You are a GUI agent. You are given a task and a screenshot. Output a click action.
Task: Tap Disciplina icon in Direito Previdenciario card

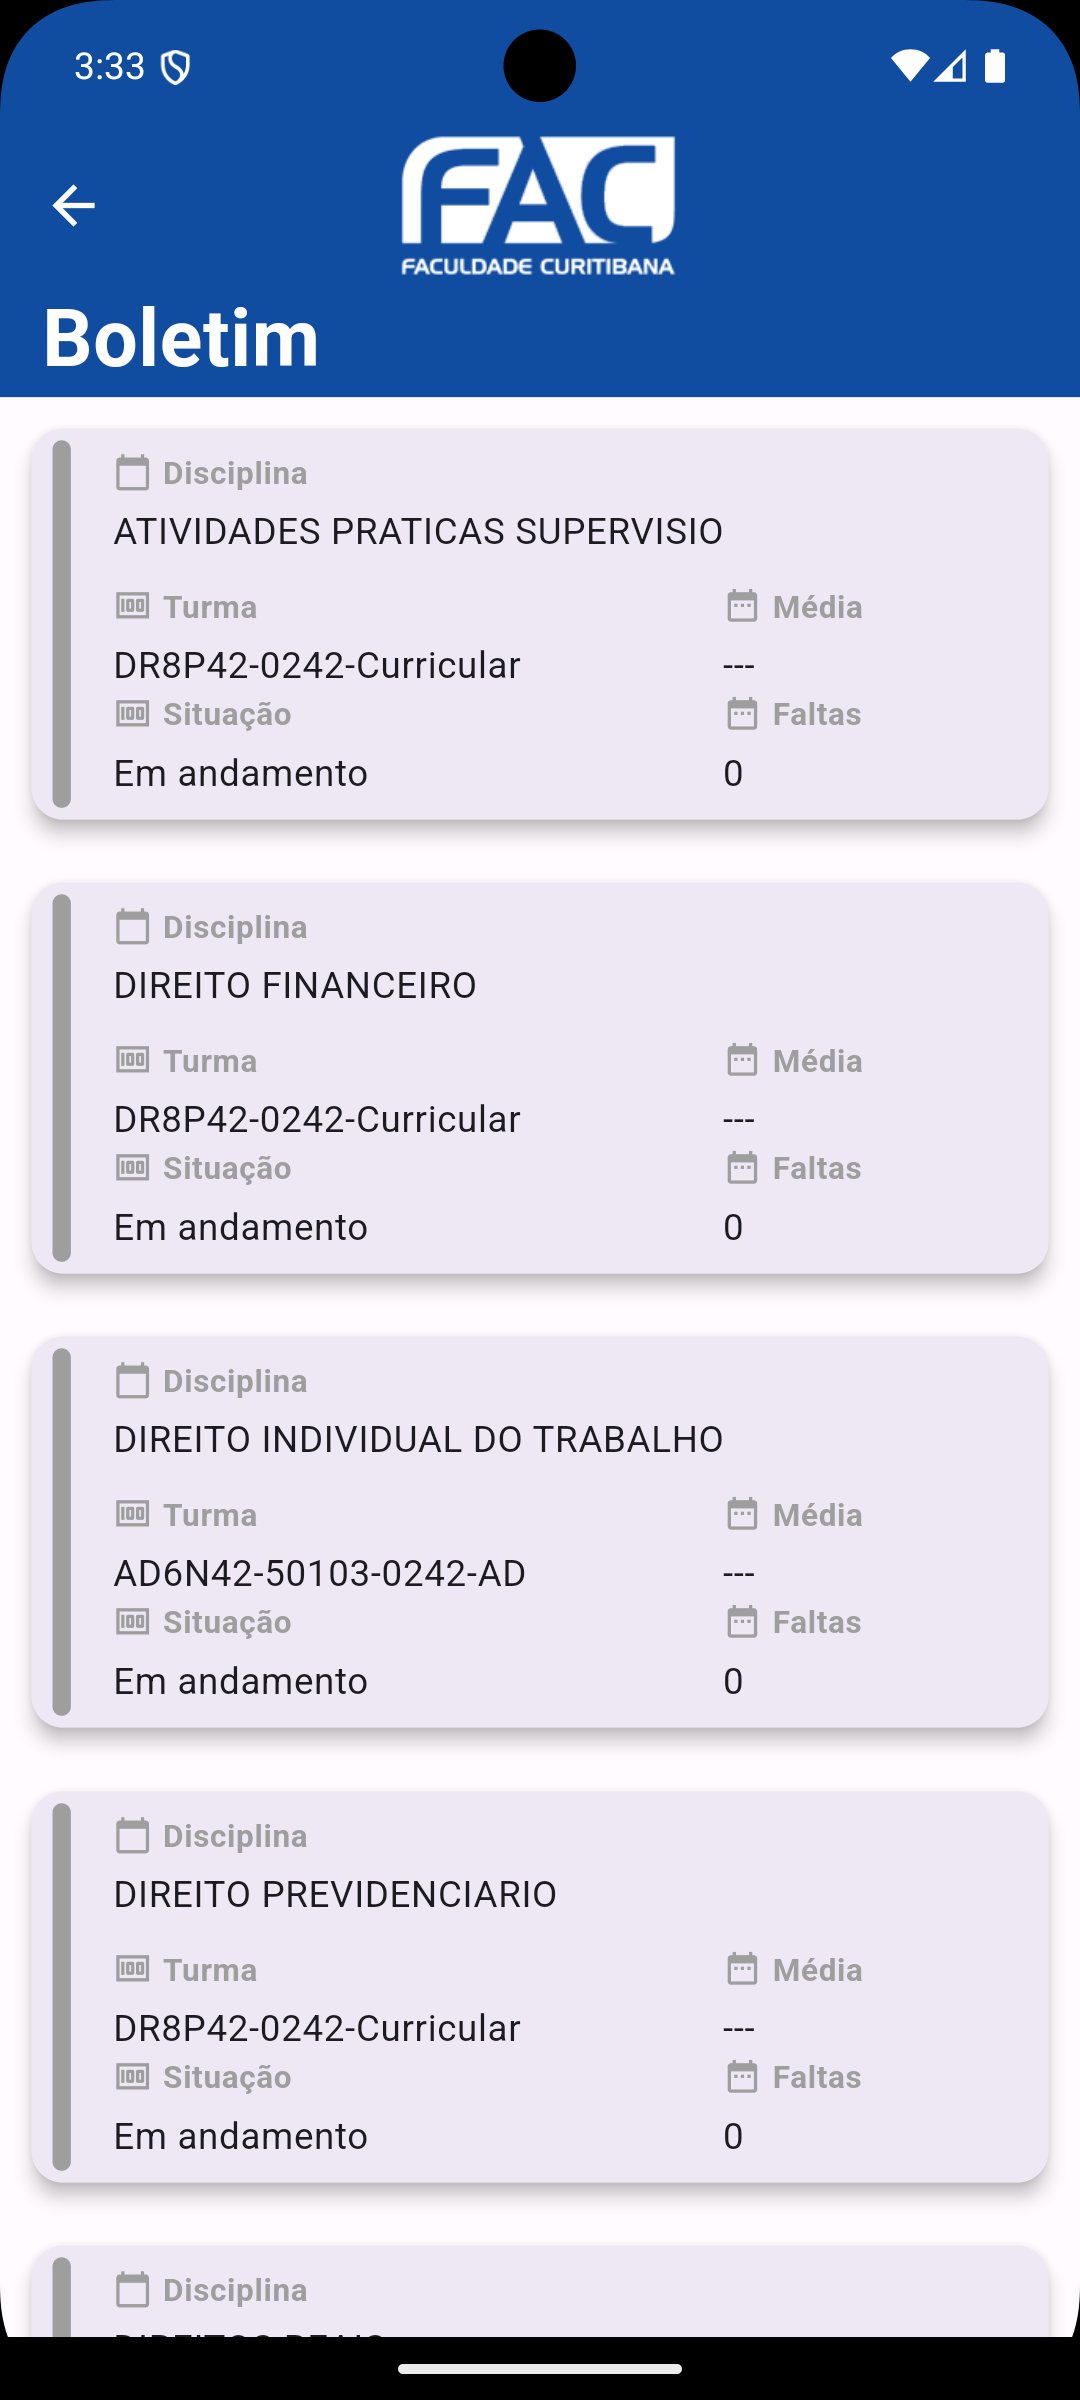pos(132,1836)
